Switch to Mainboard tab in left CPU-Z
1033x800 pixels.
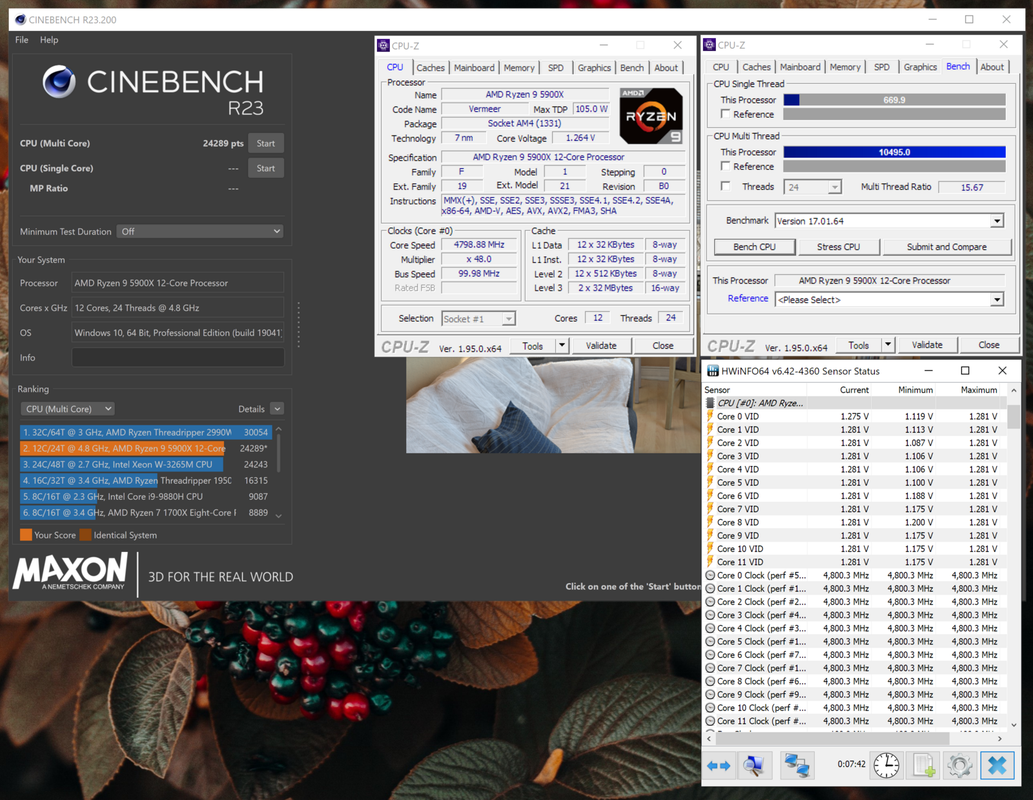474,68
